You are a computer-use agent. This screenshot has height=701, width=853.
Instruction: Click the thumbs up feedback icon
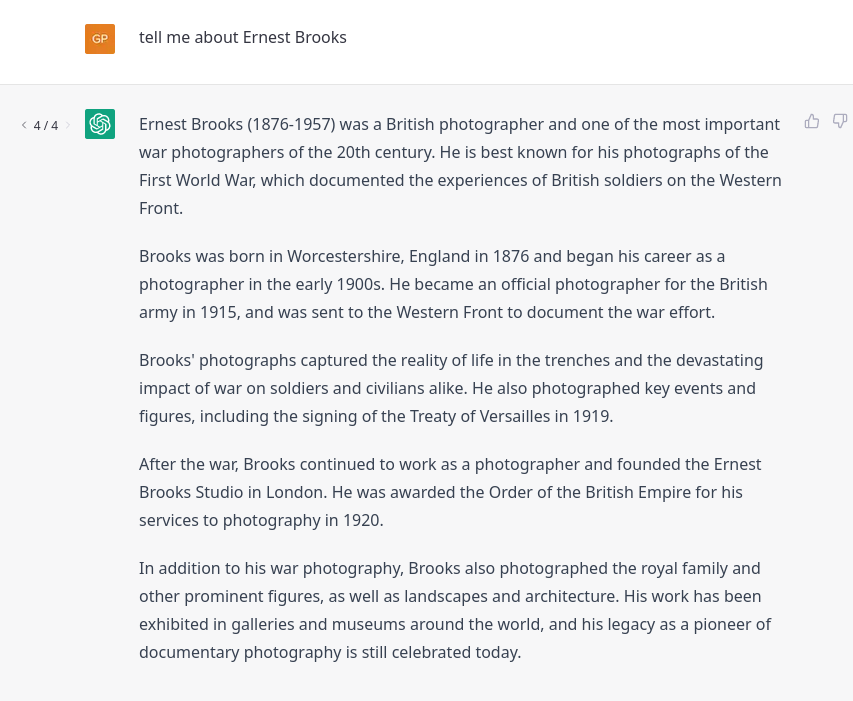812,121
